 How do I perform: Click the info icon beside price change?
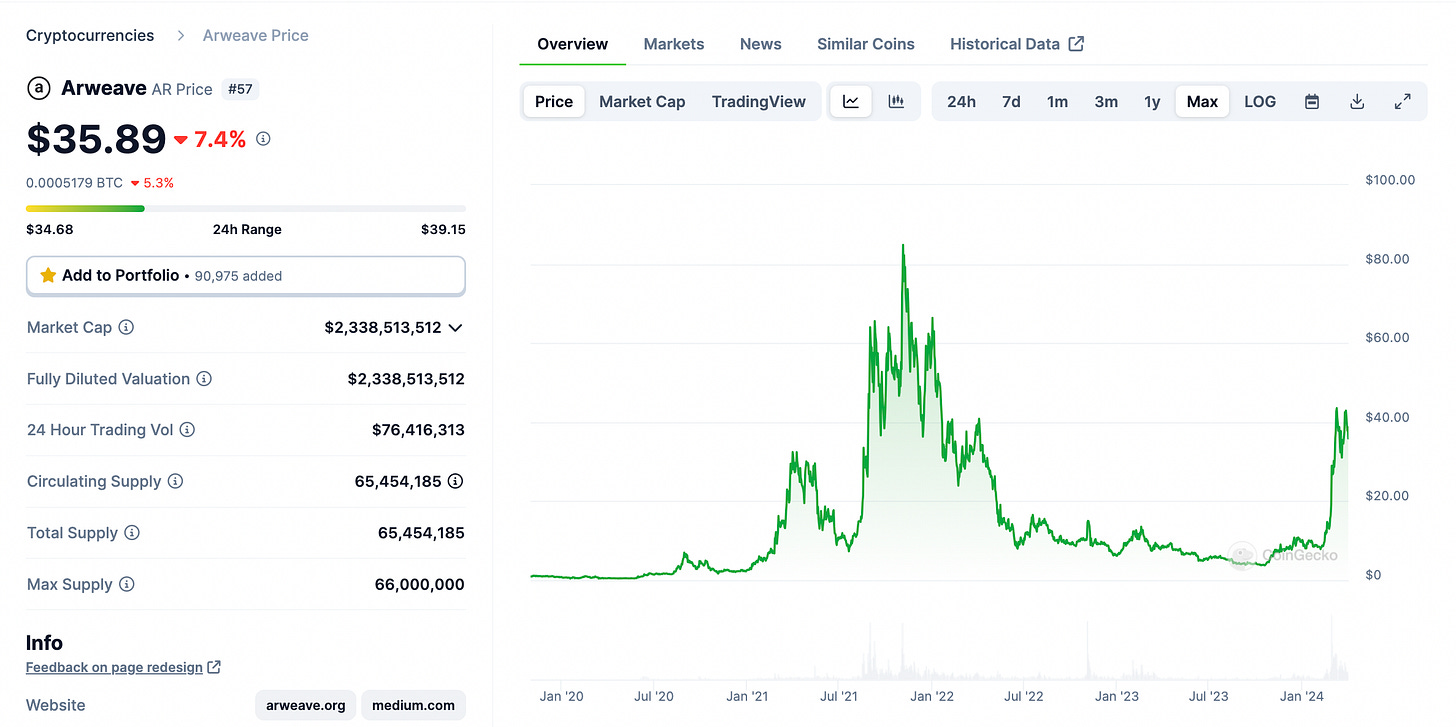(x=263, y=139)
